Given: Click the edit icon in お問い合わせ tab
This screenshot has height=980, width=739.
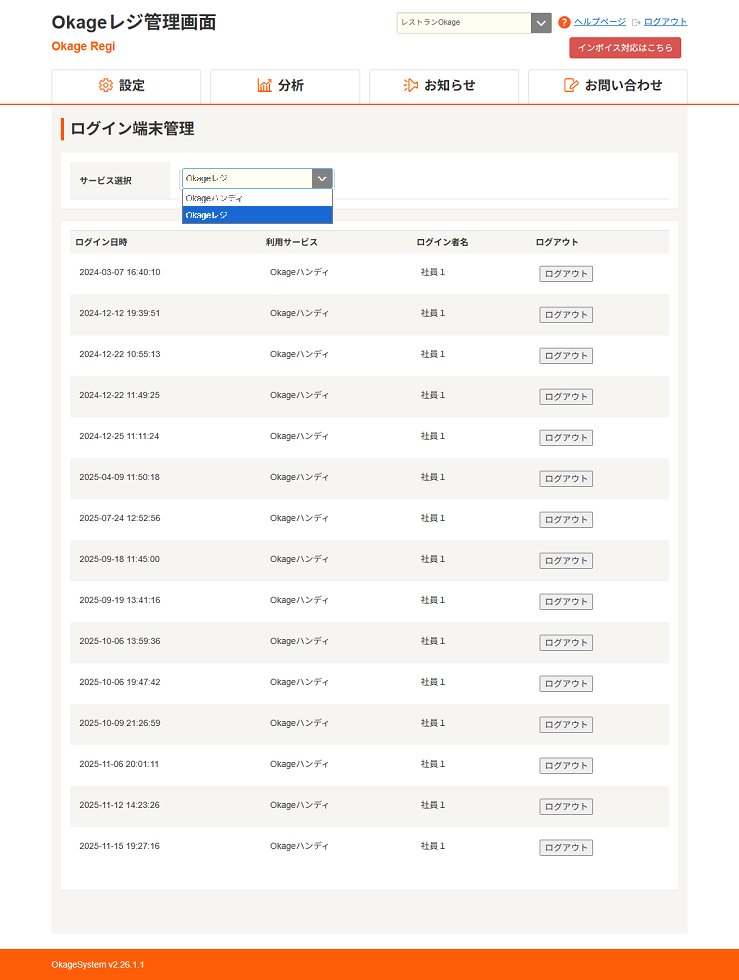Looking at the screenshot, I should tap(571, 86).
